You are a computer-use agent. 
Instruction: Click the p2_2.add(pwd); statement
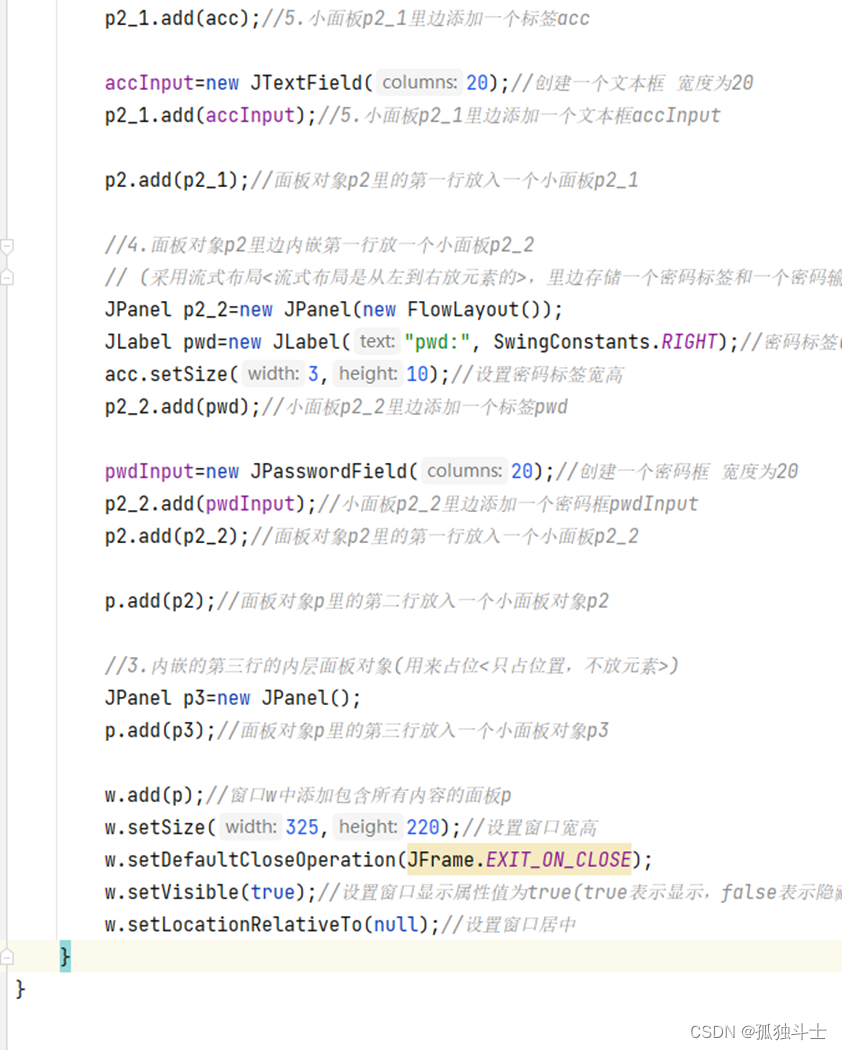click(182, 406)
